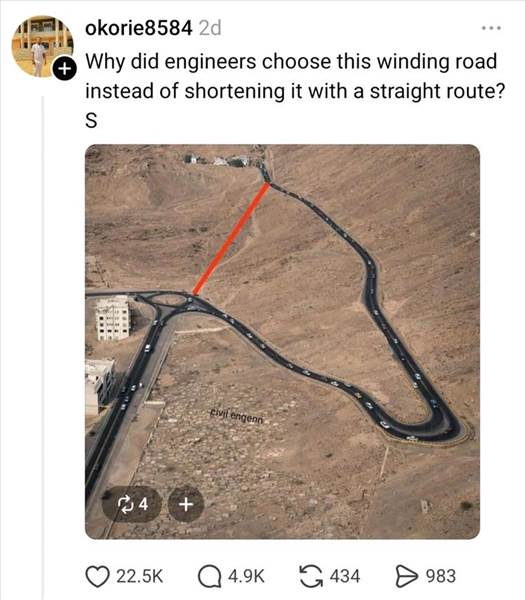Tap the plus button on the image
Screen dimensions: 525x600
[x=186, y=504]
